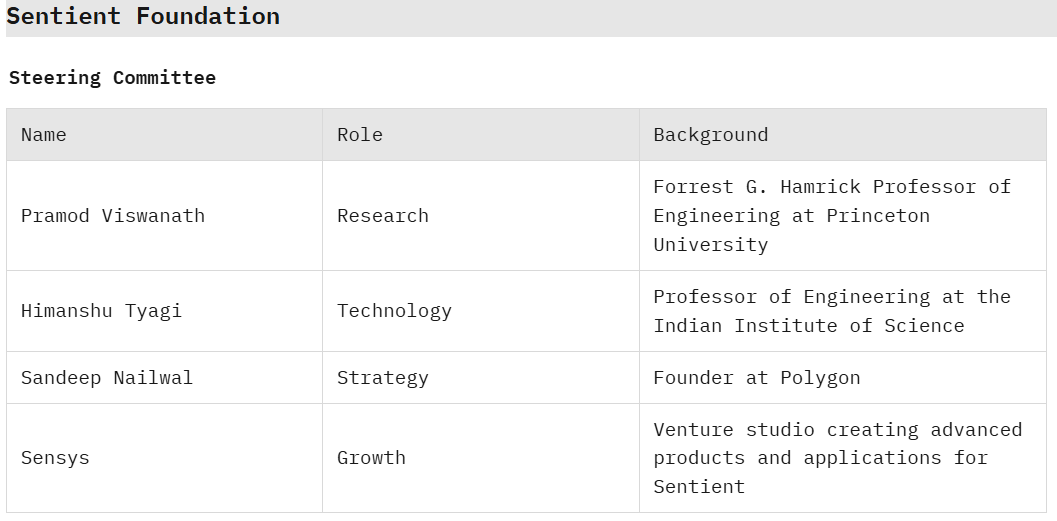Click the Sentient Foundation heading
Screen dimensions: 1057x521
pos(143,16)
